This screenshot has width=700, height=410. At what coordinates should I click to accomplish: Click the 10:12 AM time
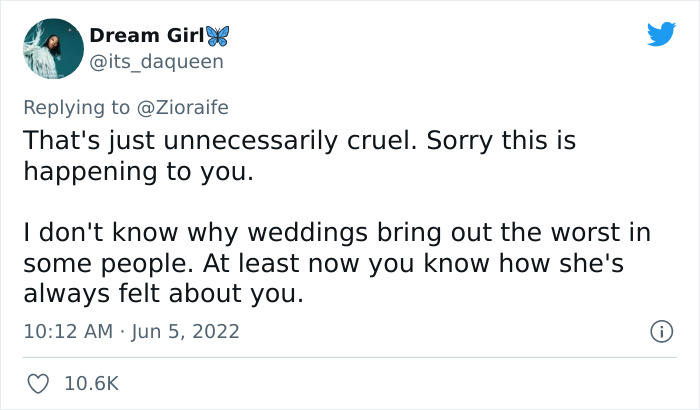click(66, 330)
